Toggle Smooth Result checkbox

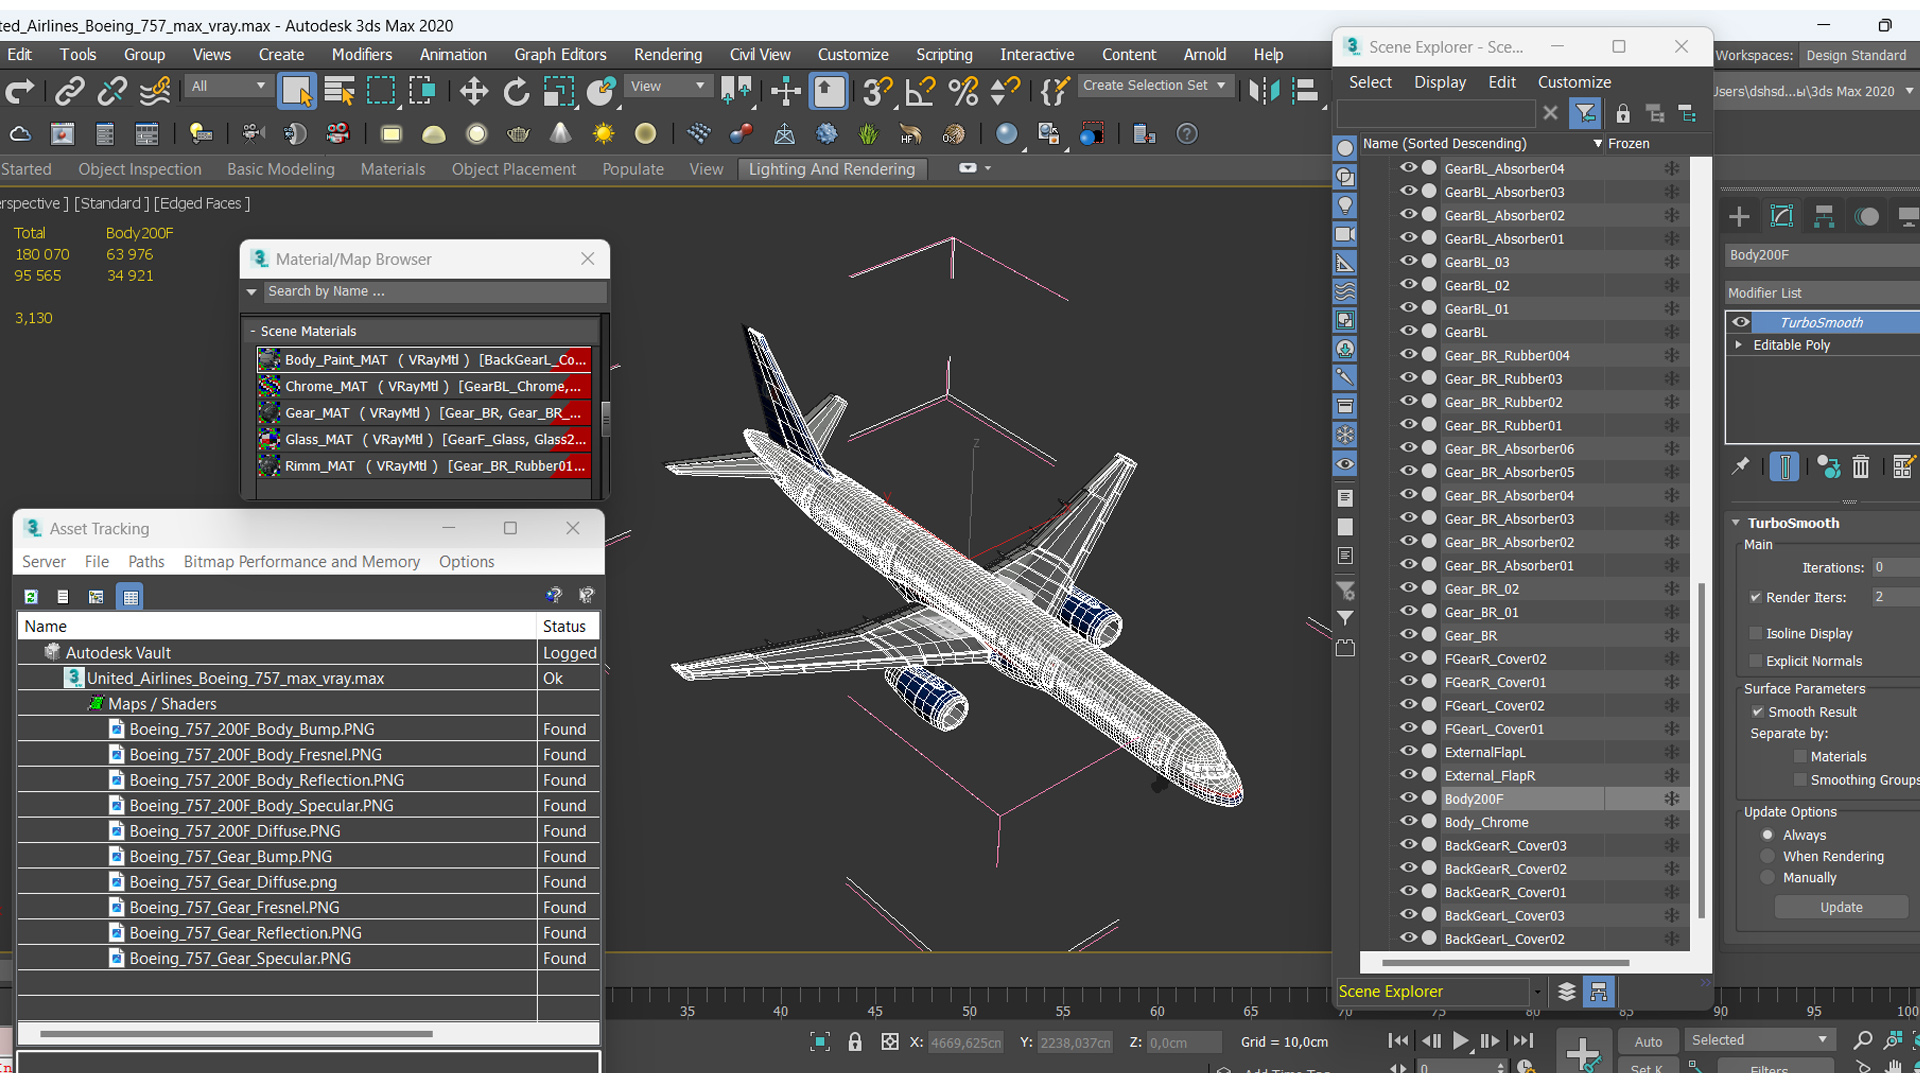coord(1757,712)
